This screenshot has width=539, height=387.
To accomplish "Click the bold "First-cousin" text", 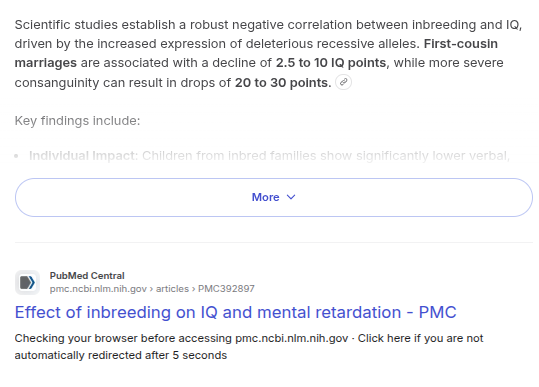I will (461, 44).
